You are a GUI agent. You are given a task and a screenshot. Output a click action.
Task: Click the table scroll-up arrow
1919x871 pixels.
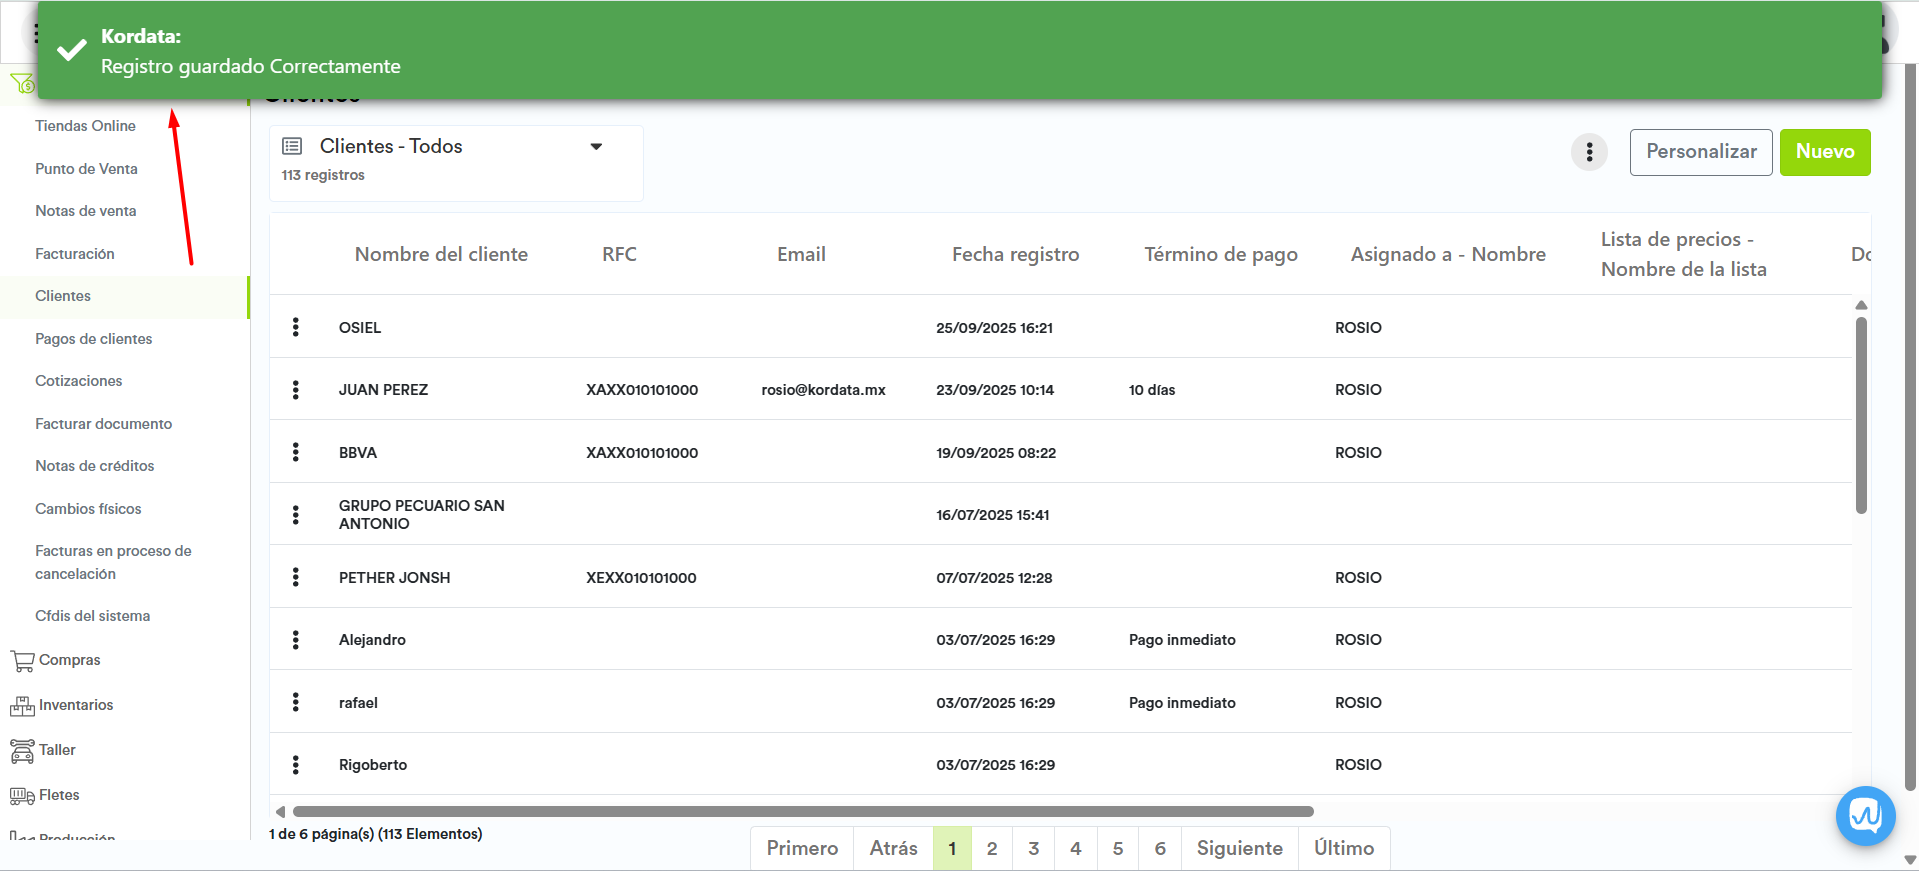pyautogui.click(x=1861, y=305)
